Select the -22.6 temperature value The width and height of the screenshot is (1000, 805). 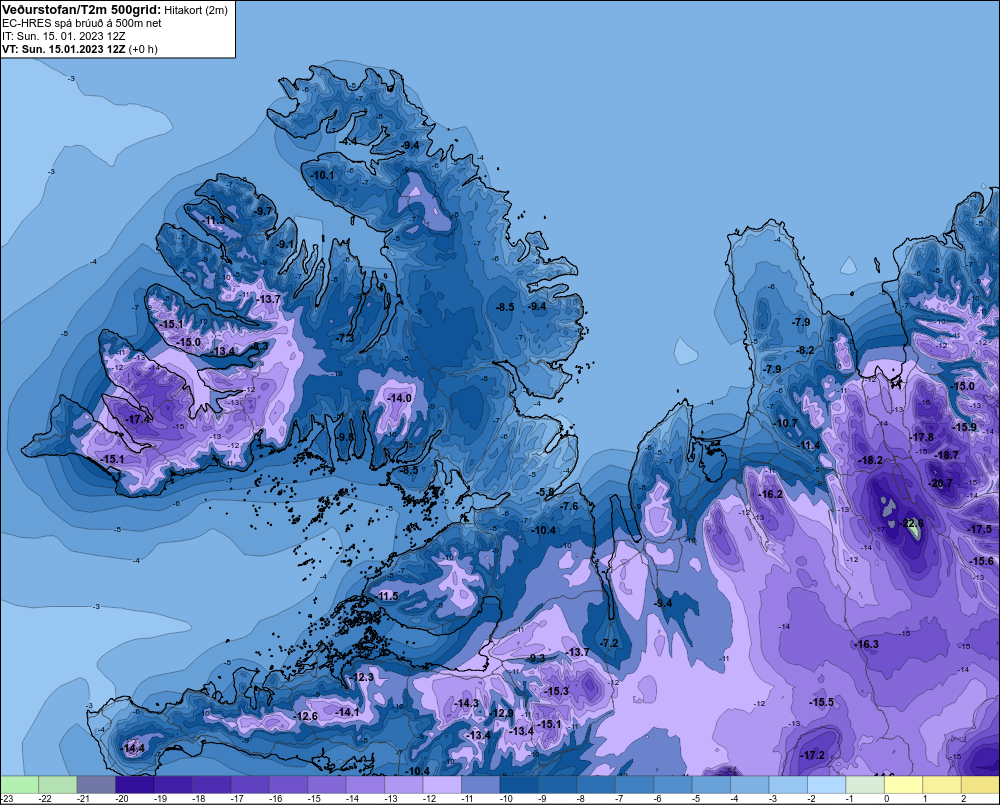click(911, 523)
